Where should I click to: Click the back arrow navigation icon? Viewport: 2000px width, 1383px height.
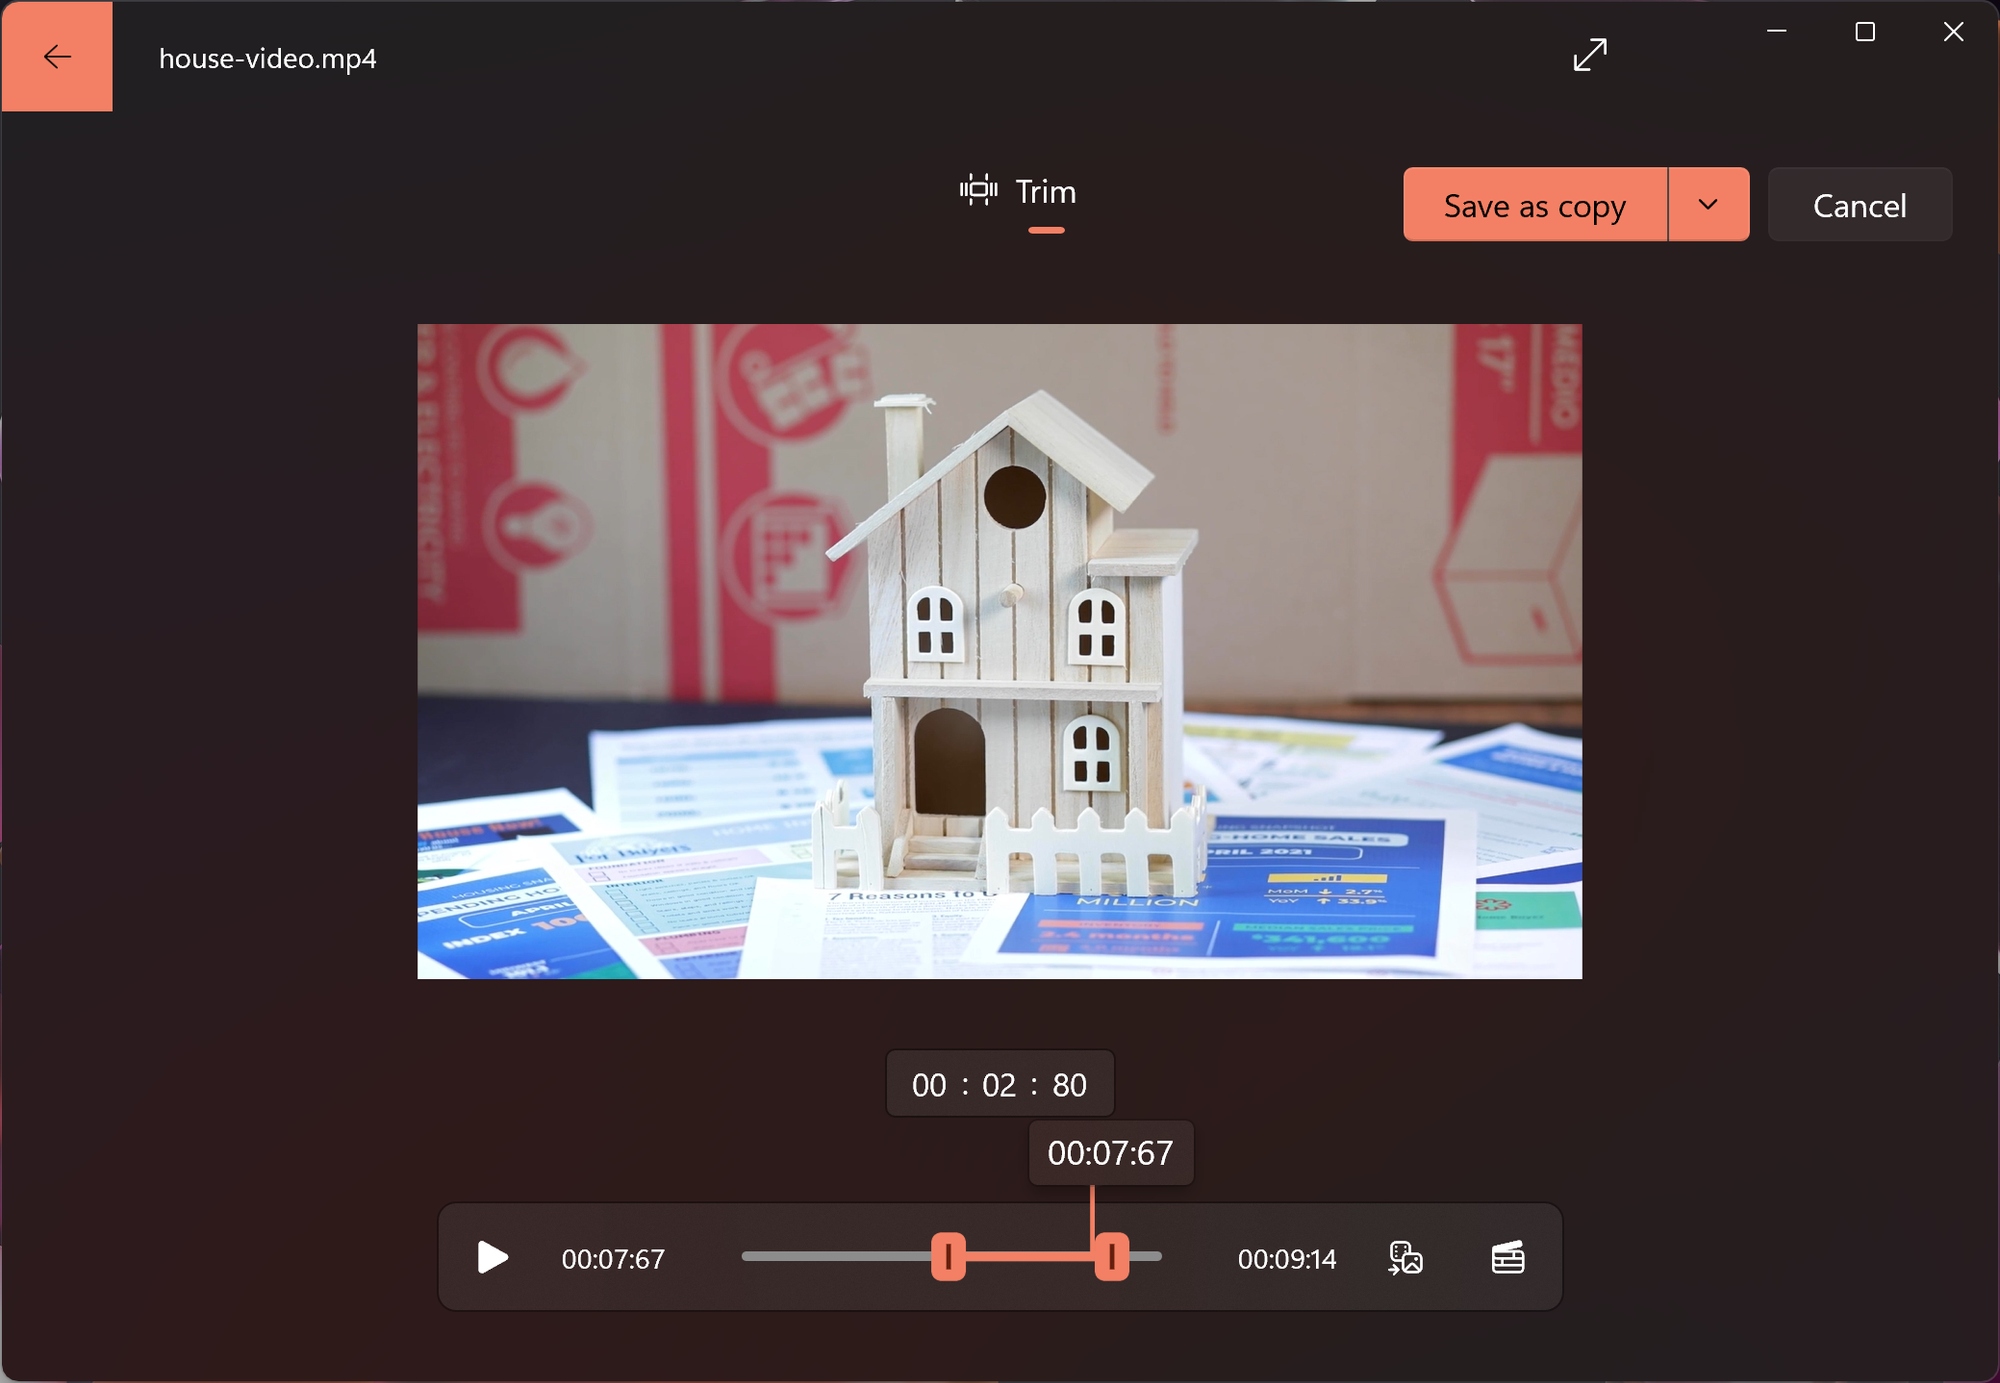(56, 56)
